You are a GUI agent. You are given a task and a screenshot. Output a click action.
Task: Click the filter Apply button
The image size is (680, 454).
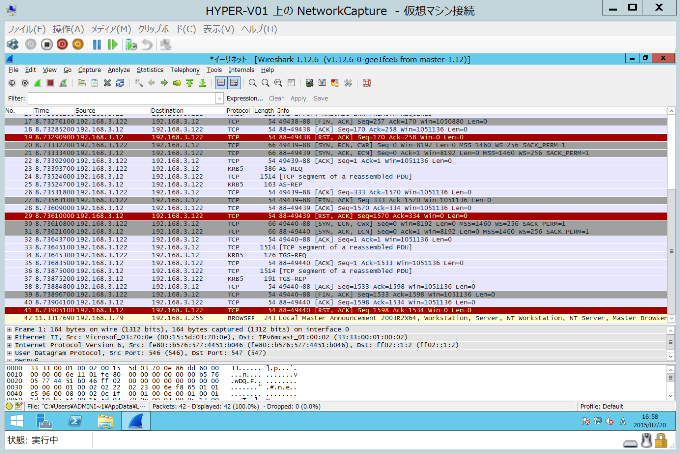tap(298, 98)
